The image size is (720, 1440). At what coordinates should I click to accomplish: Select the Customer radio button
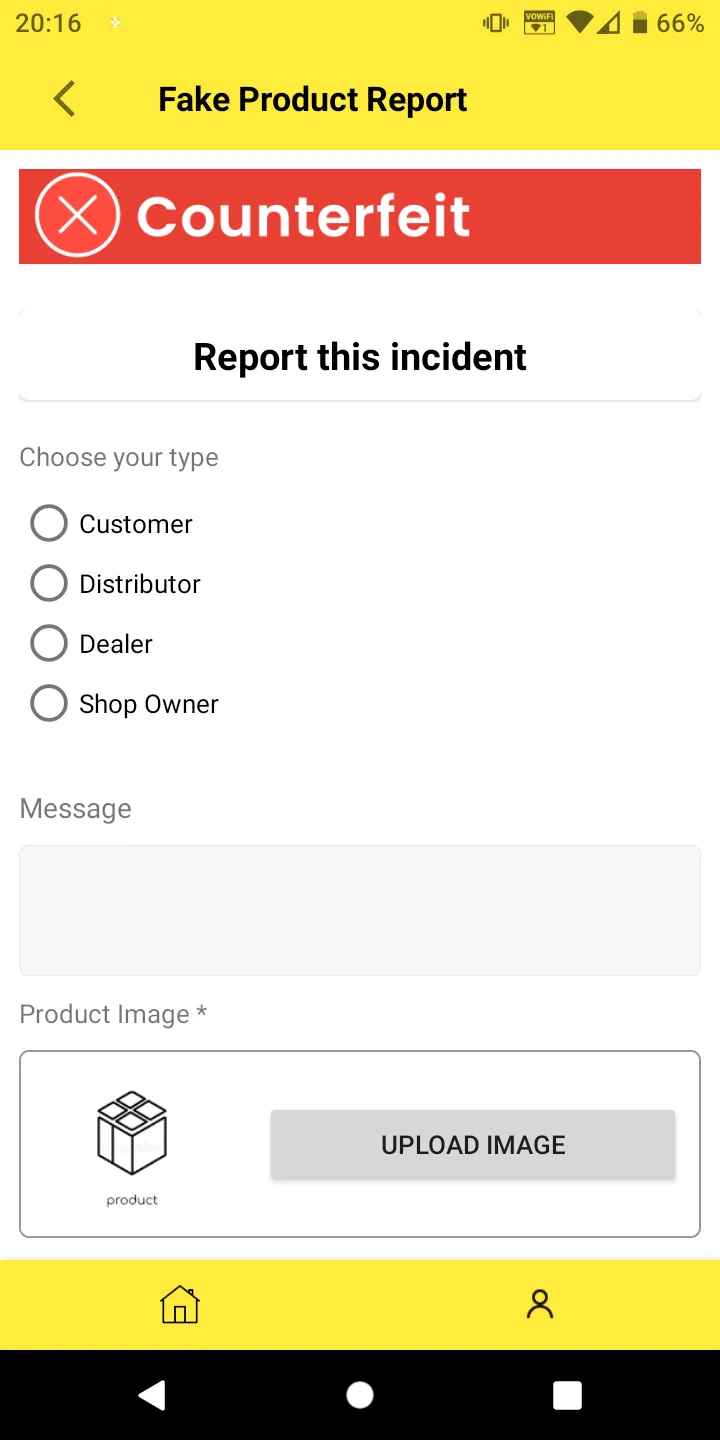(48, 523)
